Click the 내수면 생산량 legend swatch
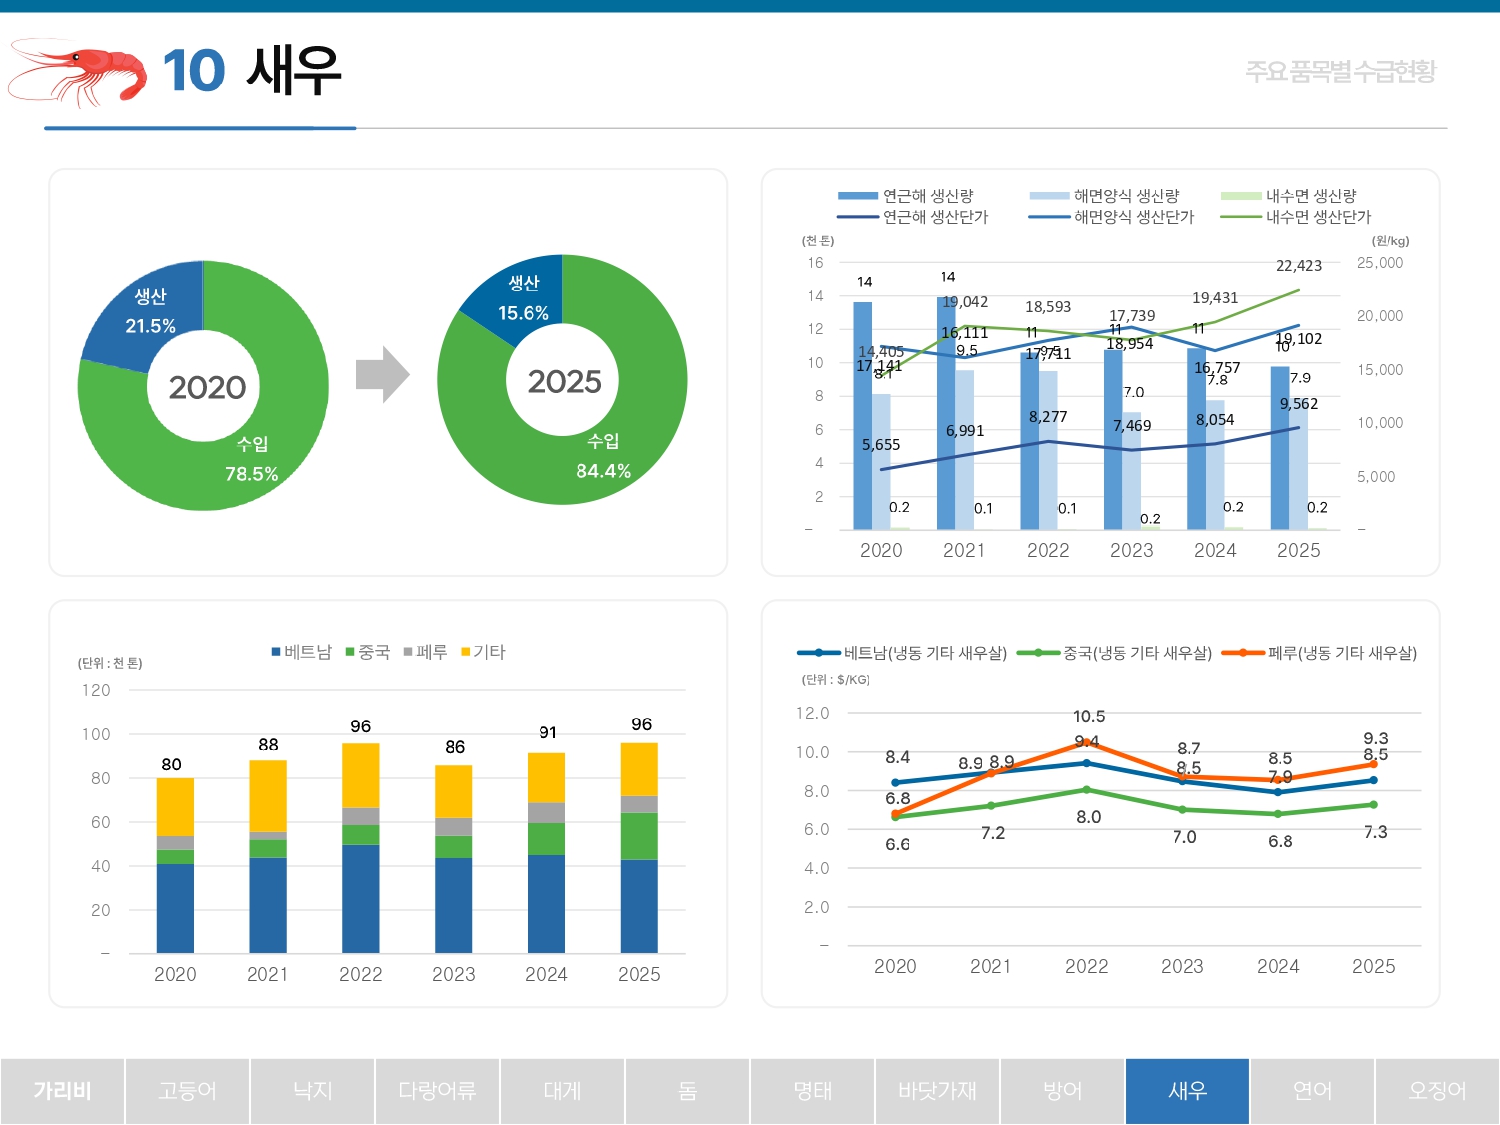 pyautogui.click(x=1241, y=196)
